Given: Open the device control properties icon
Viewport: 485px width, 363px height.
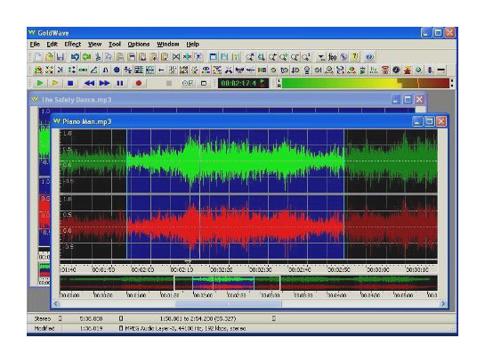Looking at the screenshot, I should pos(204,83).
